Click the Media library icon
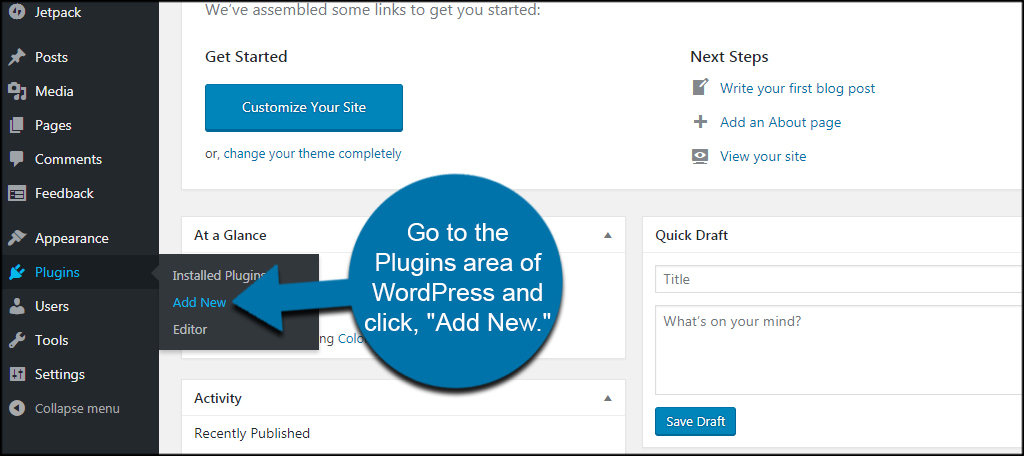The width and height of the screenshot is (1024, 456). [17, 91]
